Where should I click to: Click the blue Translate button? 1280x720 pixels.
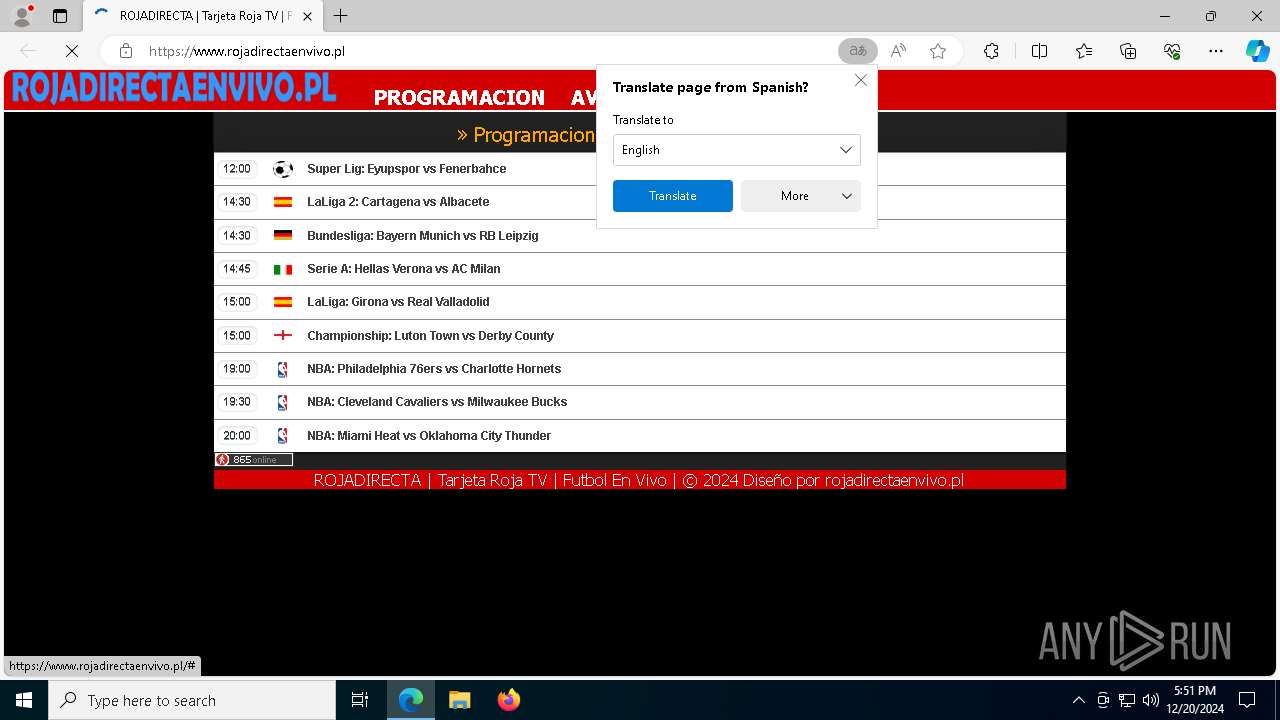(x=673, y=196)
